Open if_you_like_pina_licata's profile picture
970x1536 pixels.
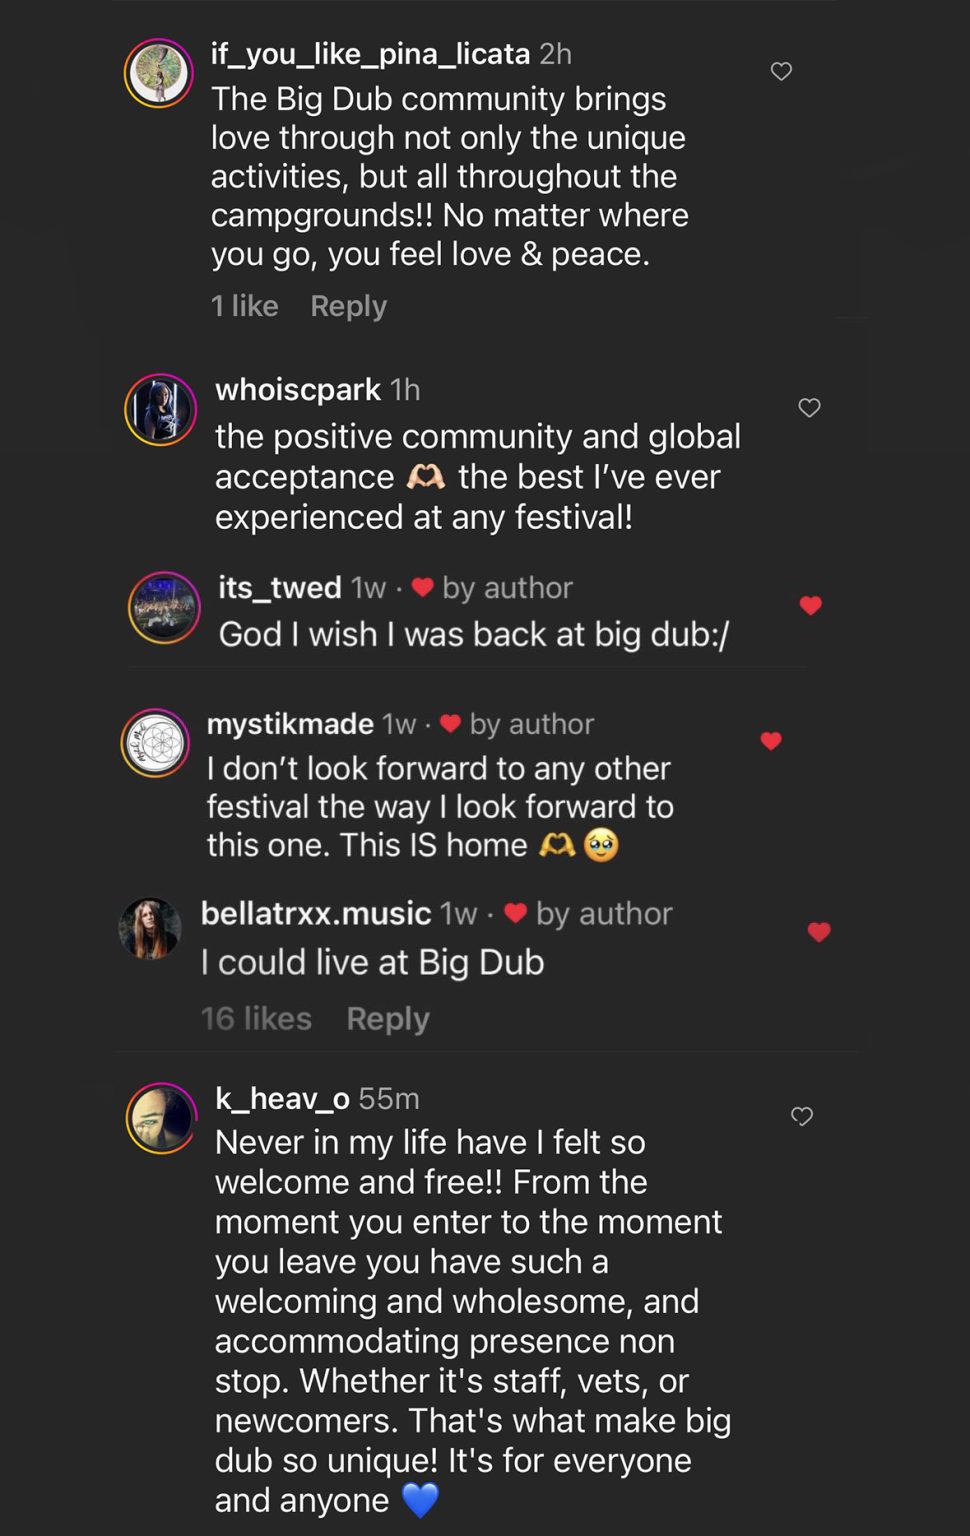click(x=159, y=73)
